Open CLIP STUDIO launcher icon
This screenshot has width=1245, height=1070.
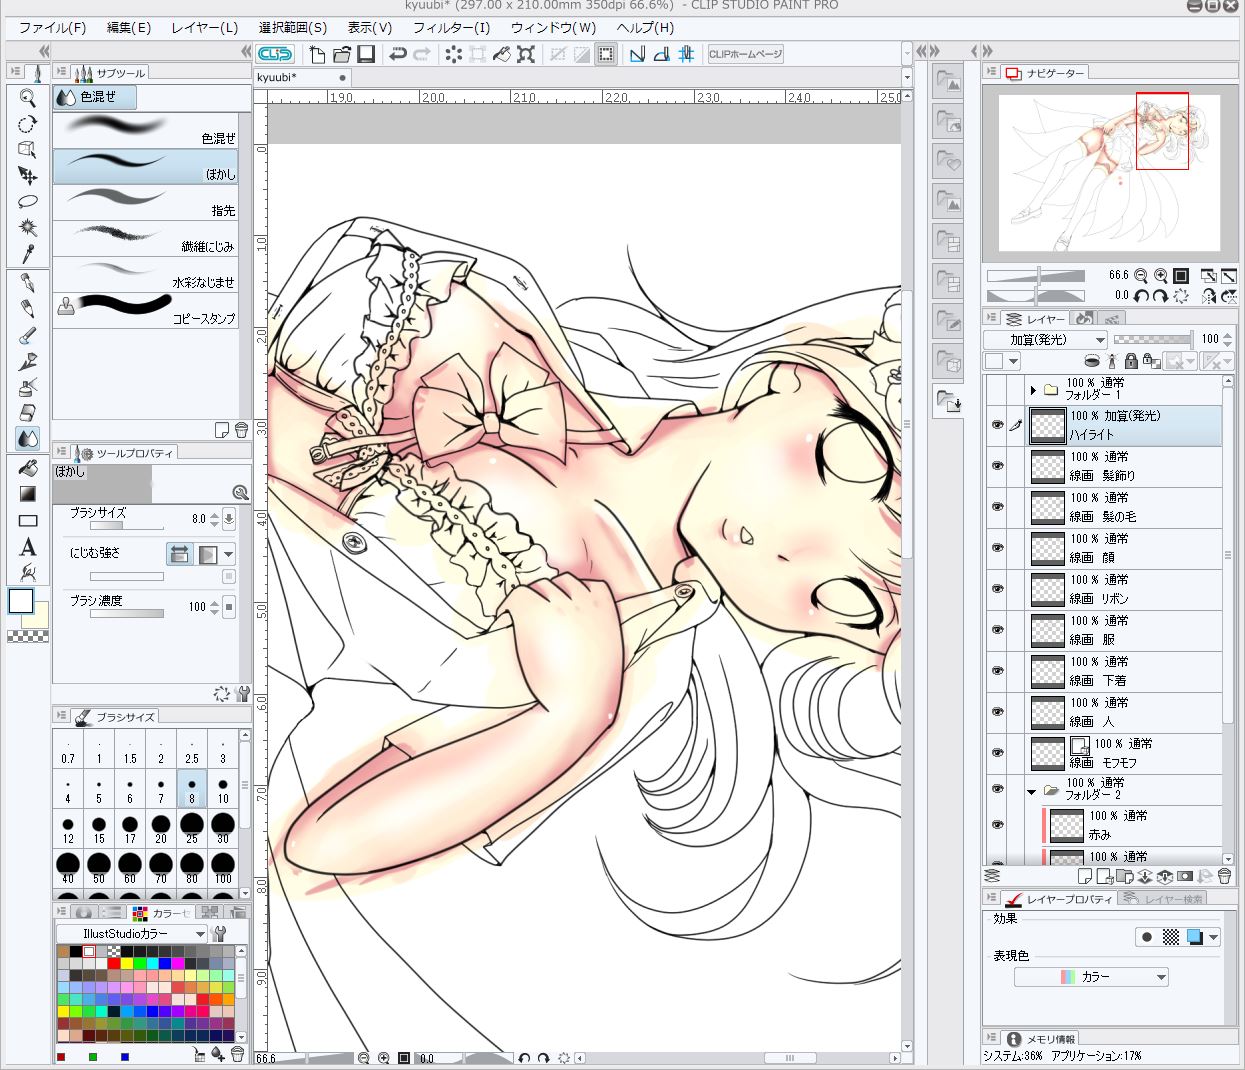275,54
